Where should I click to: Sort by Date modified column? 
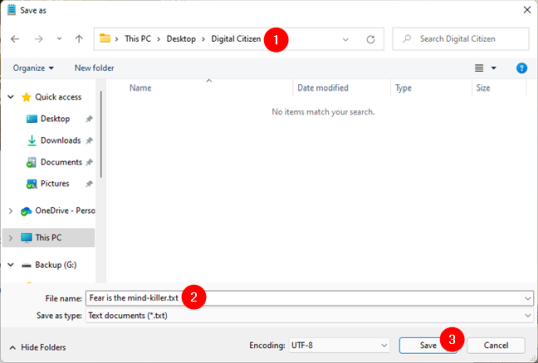tap(323, 88)
